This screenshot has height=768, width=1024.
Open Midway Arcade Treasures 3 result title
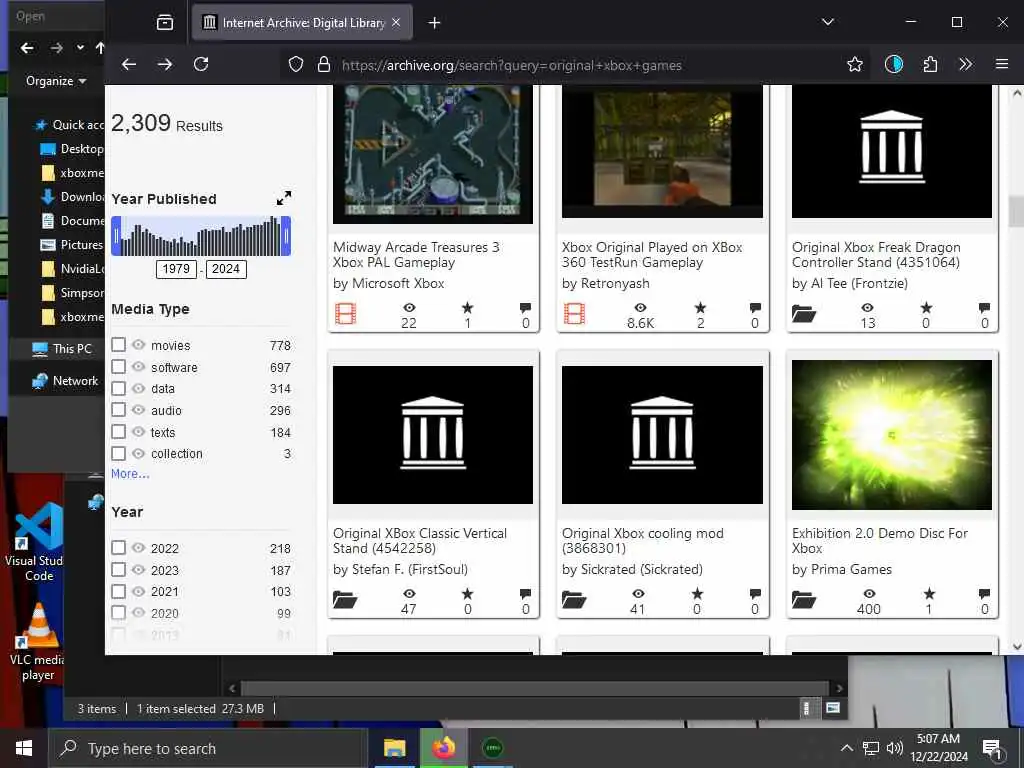click(416, 255)
